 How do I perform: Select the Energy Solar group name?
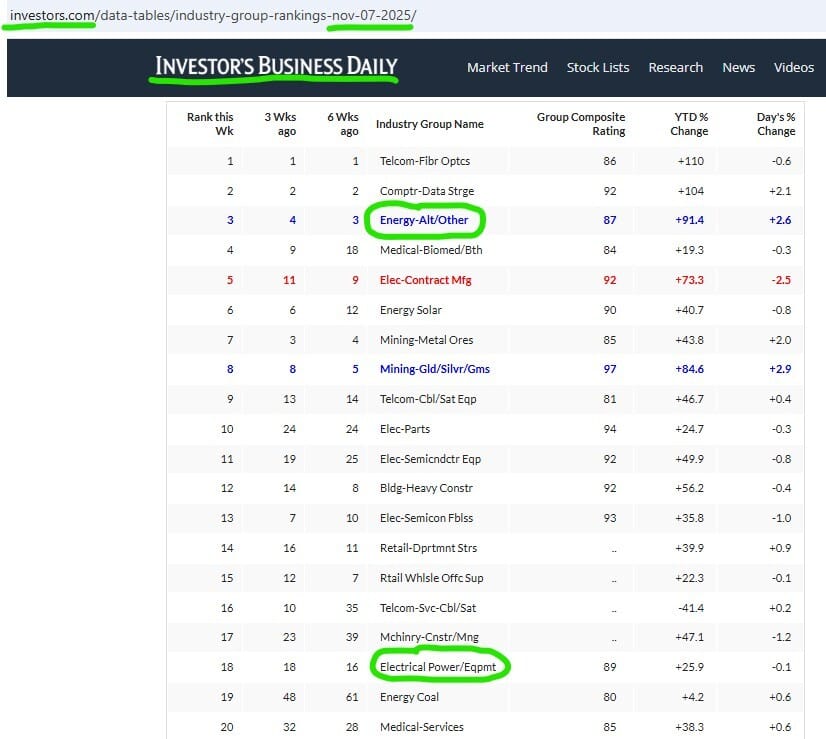coord(410,310)
